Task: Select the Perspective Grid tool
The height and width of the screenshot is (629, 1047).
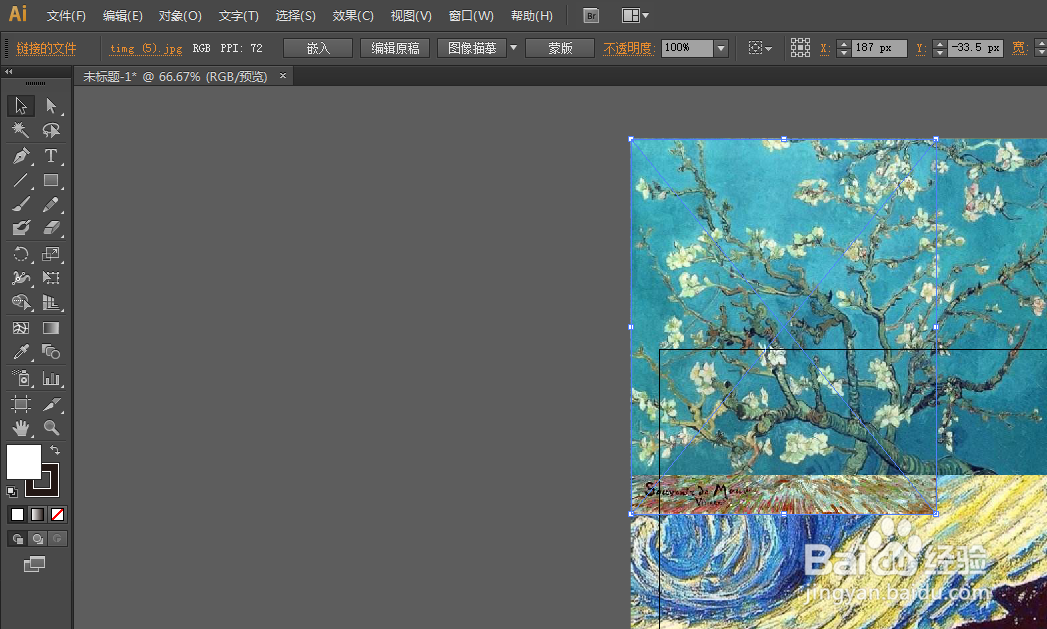Action: click(51, 302)
